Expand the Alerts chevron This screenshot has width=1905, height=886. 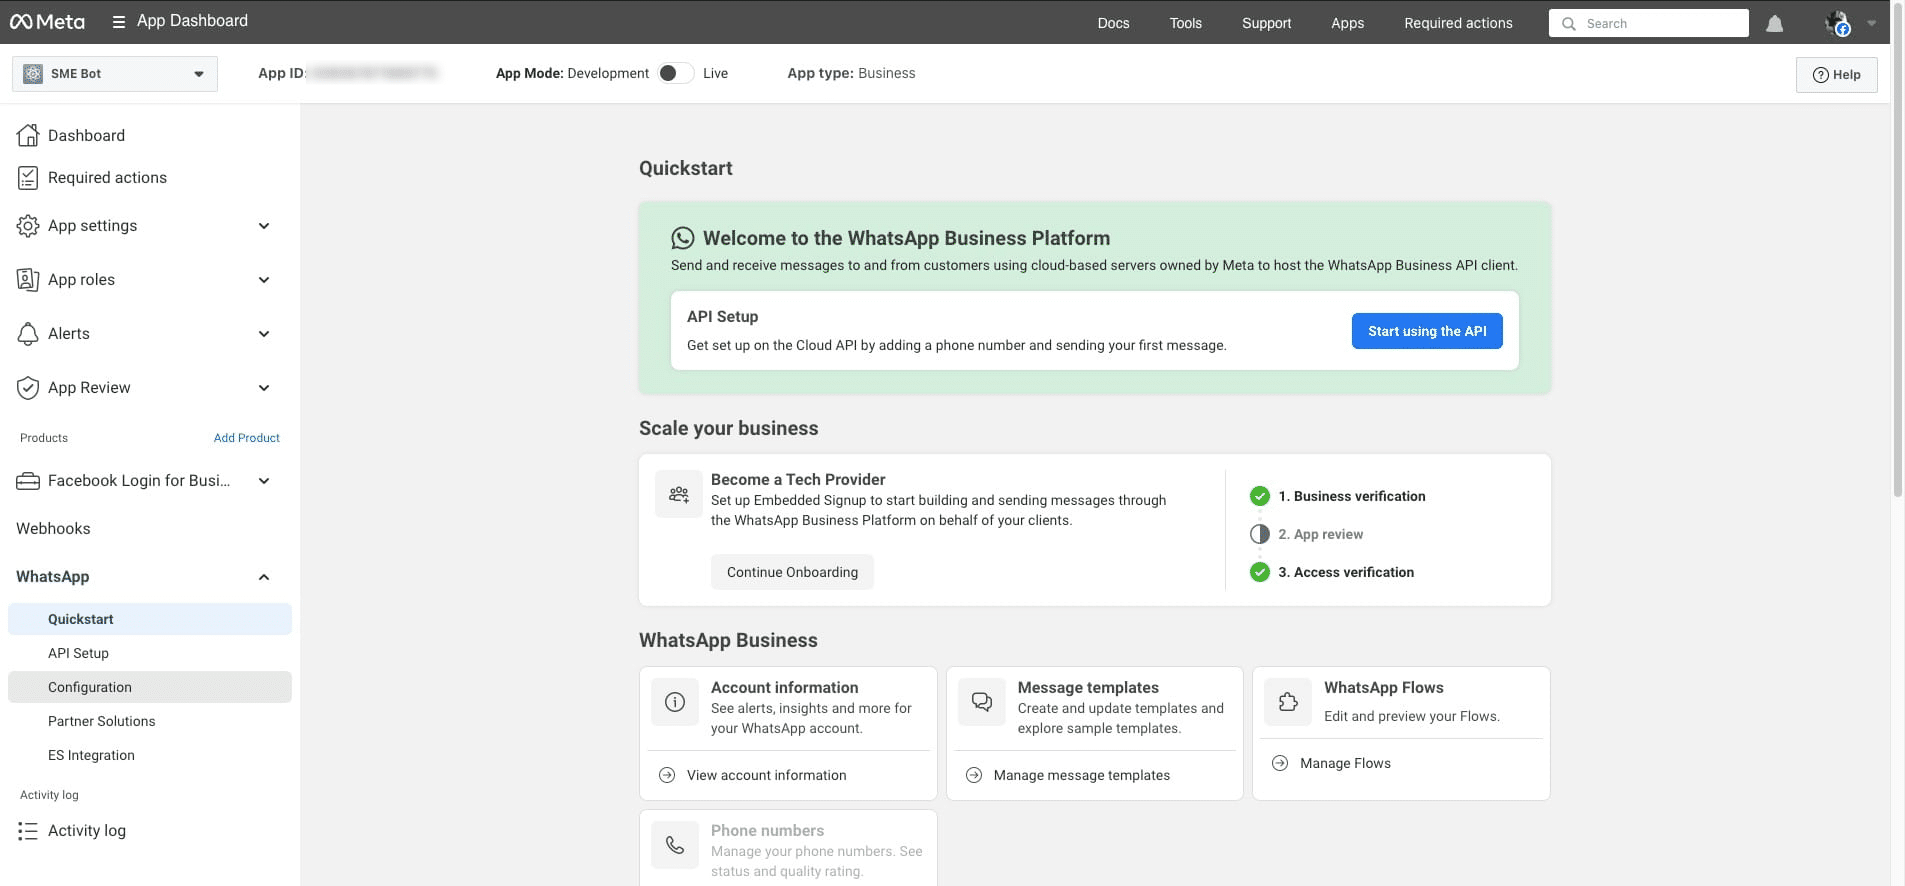pyautogui.click(x=264, y=334)
